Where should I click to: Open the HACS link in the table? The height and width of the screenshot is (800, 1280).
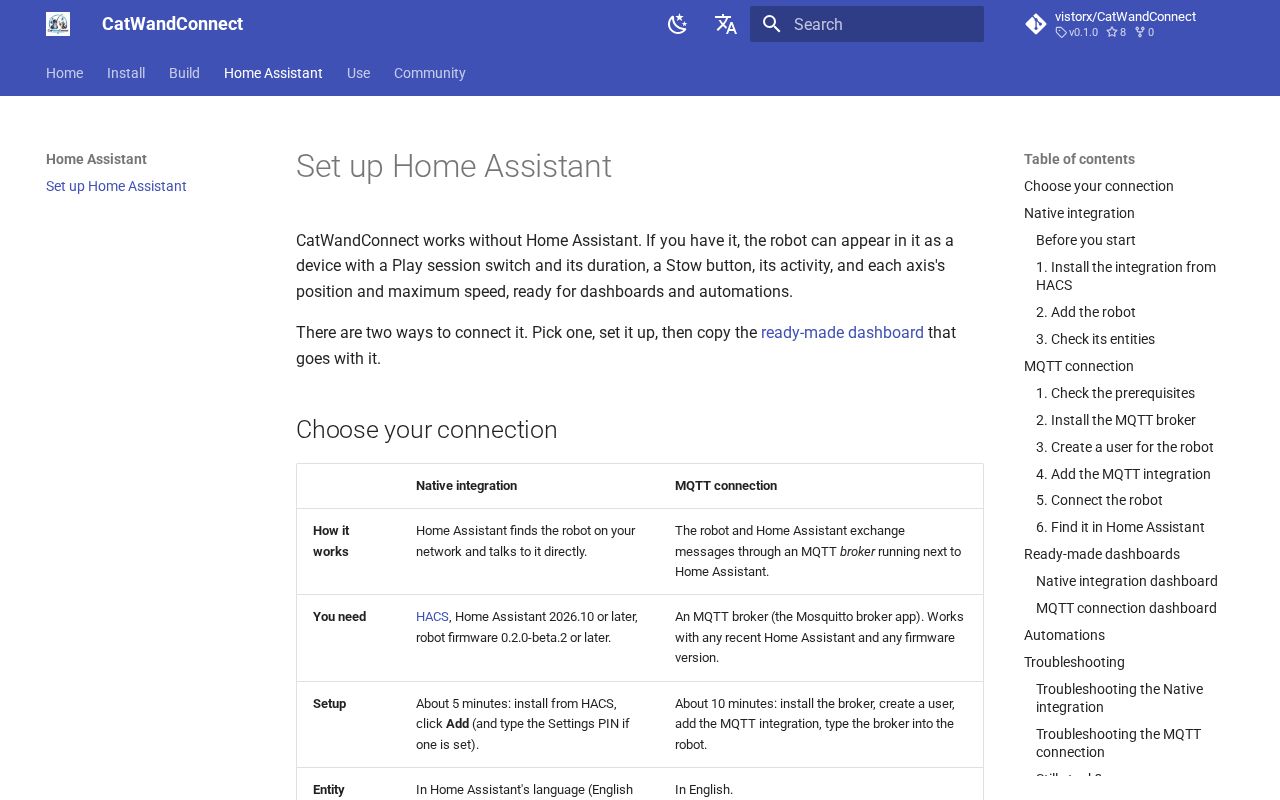point(432,617)
